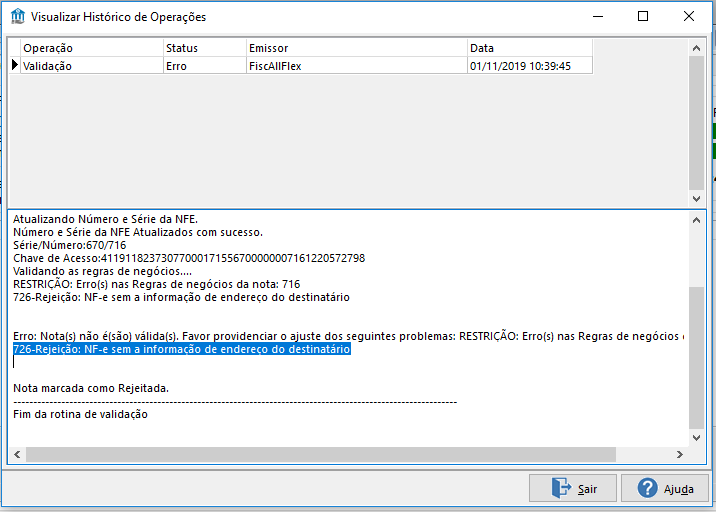Click the log horizontal scrollbar thumb
The height and width of the screenshot is (512, 716).
click(x=321, y=454)
